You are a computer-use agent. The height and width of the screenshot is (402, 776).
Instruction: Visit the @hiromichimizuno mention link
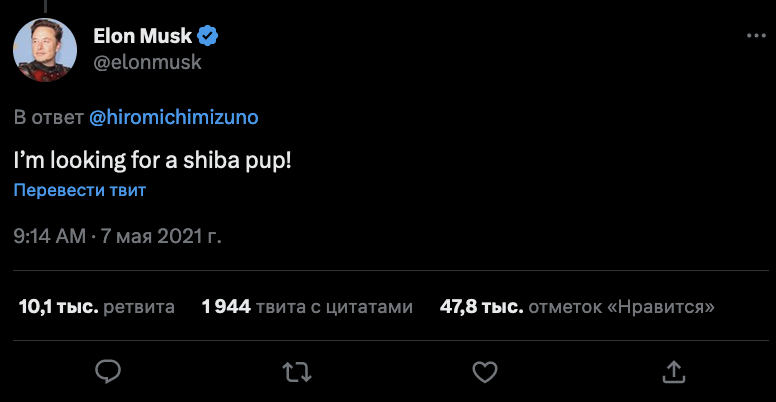pyautogui.click(x=174, y=117)
